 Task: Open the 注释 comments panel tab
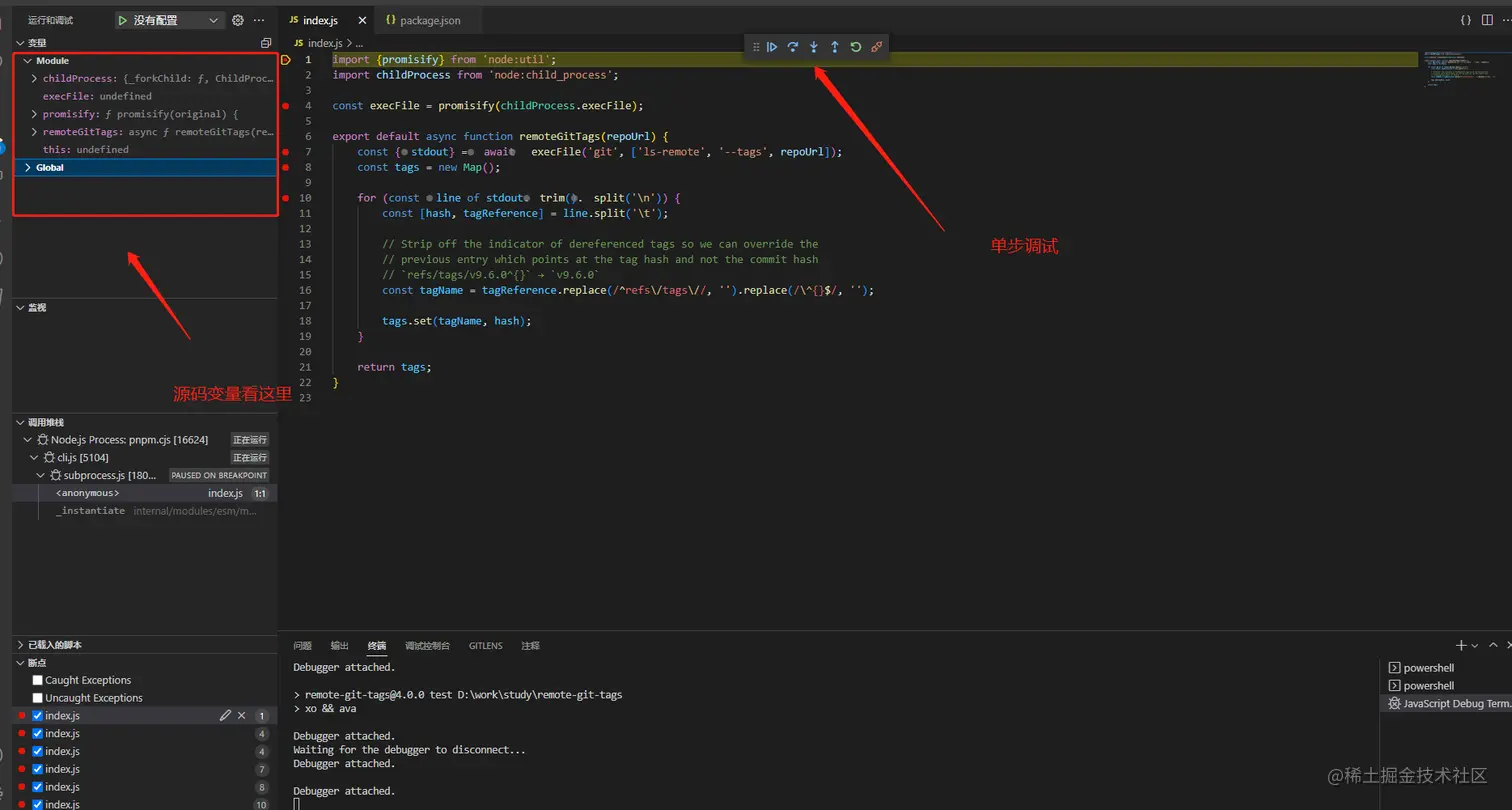[x=530, y=646]
